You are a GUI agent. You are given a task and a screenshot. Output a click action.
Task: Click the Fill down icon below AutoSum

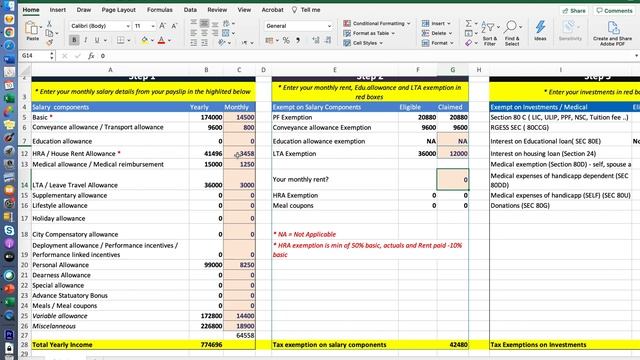click(469, 33)
